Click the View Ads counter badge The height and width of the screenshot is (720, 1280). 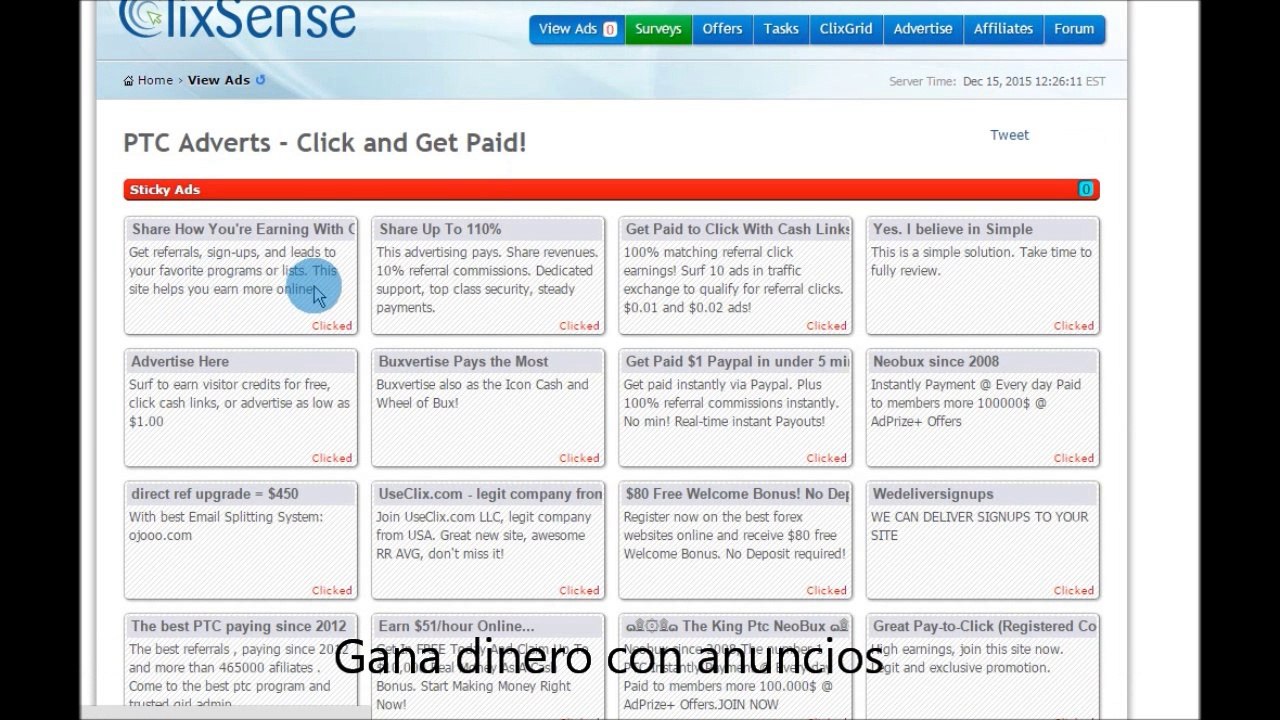click(610, 30)
